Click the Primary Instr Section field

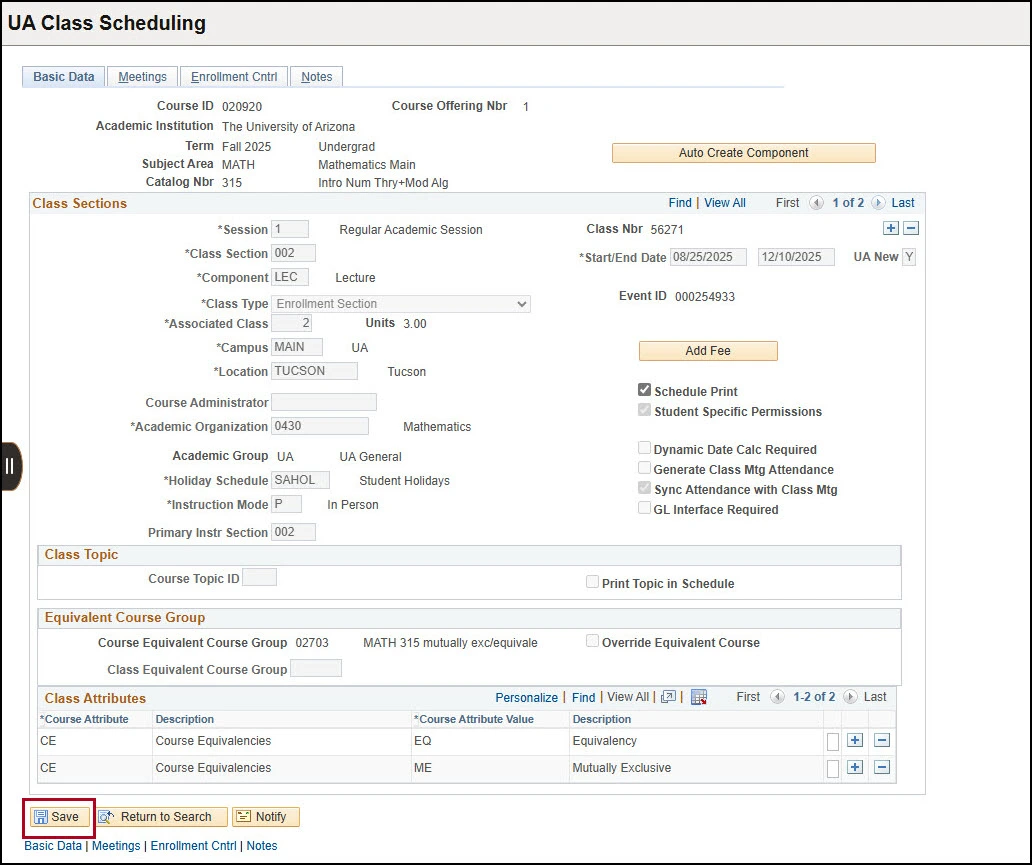293,532
